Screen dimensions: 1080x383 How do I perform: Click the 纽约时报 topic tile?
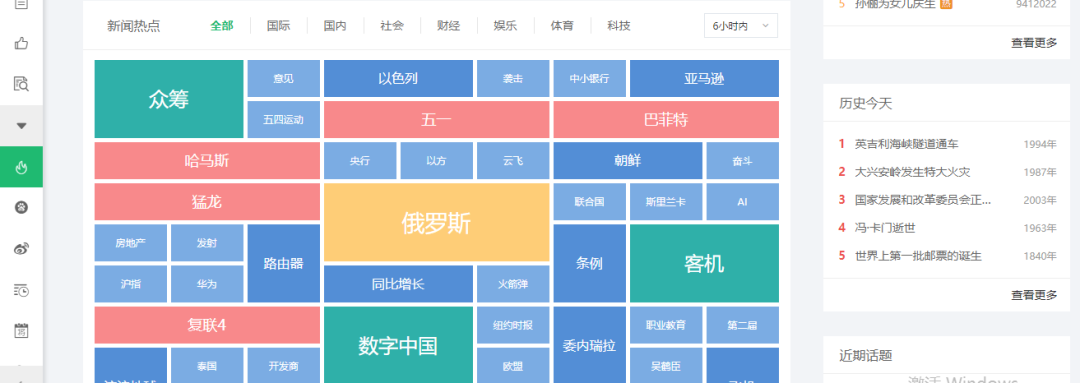click(x=513, y=325)
